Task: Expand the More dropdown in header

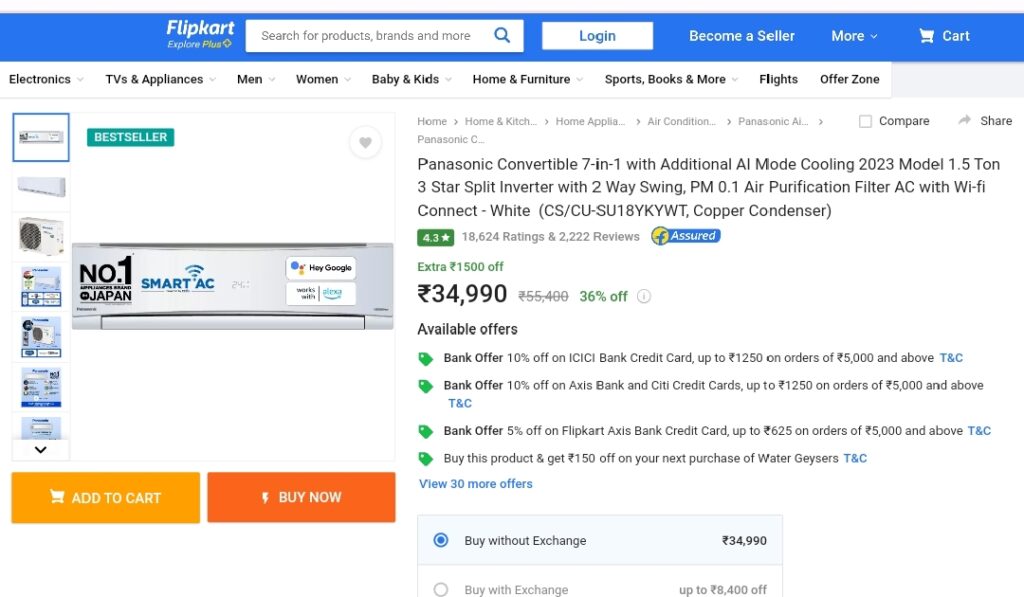Action: (854, 36)
